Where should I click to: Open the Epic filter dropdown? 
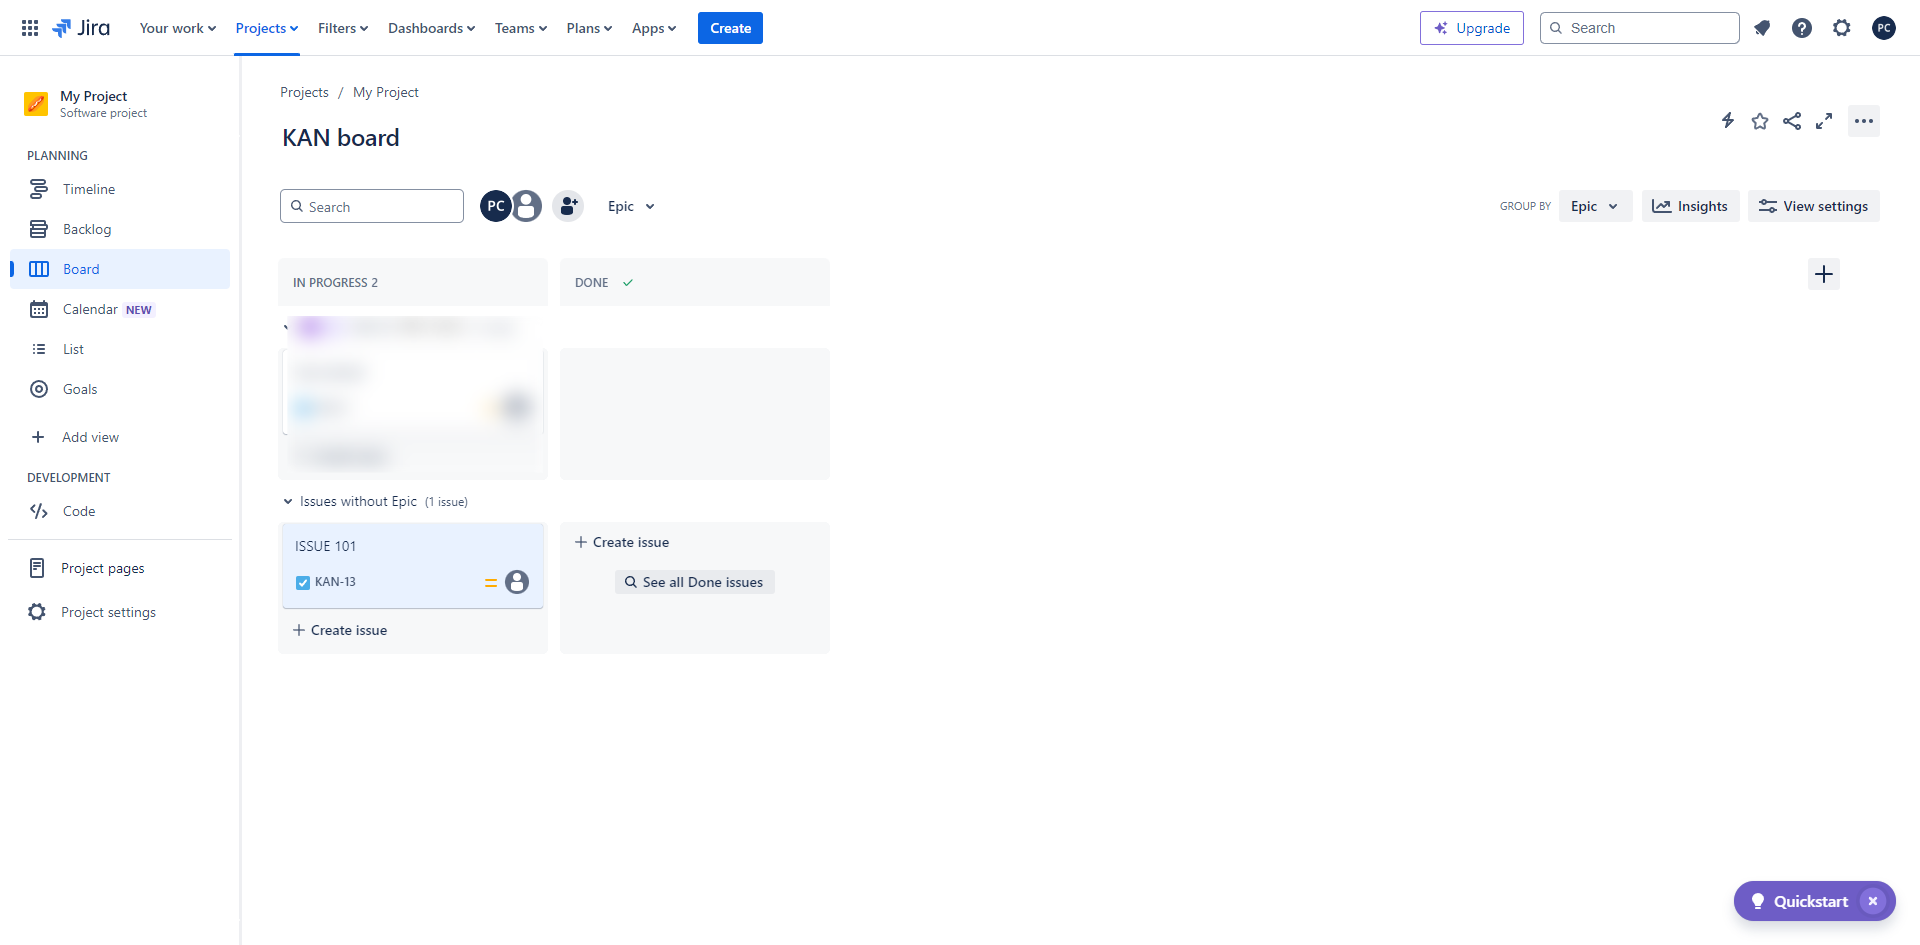631,206
